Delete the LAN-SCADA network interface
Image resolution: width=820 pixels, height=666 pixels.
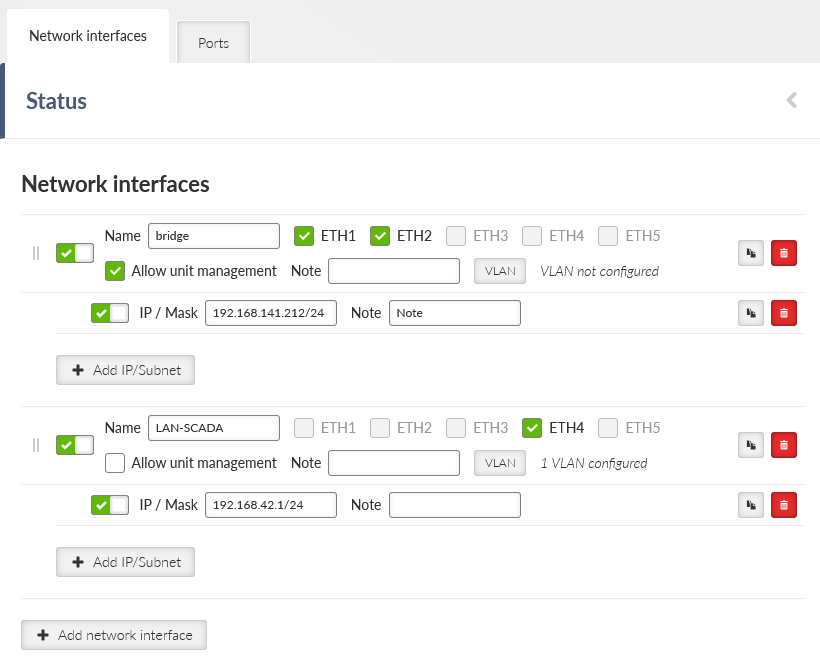click(x=783, y=445)
